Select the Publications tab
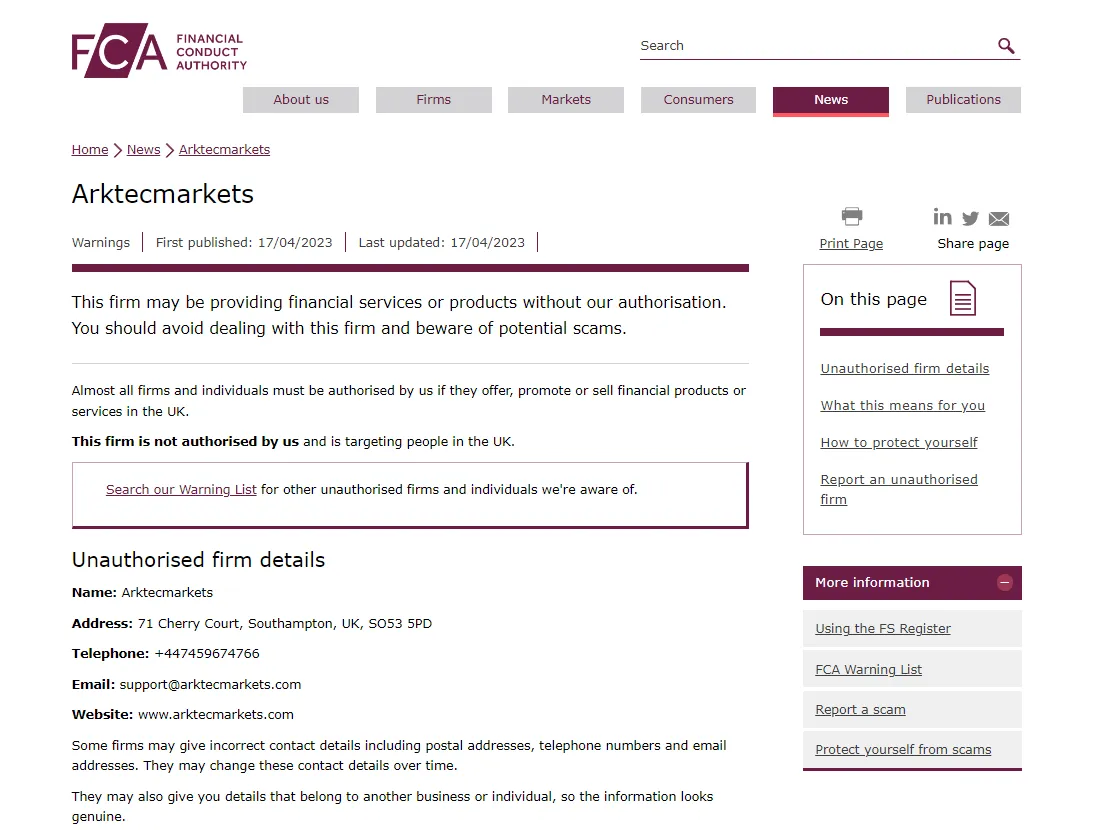 (x=963, y=100)
